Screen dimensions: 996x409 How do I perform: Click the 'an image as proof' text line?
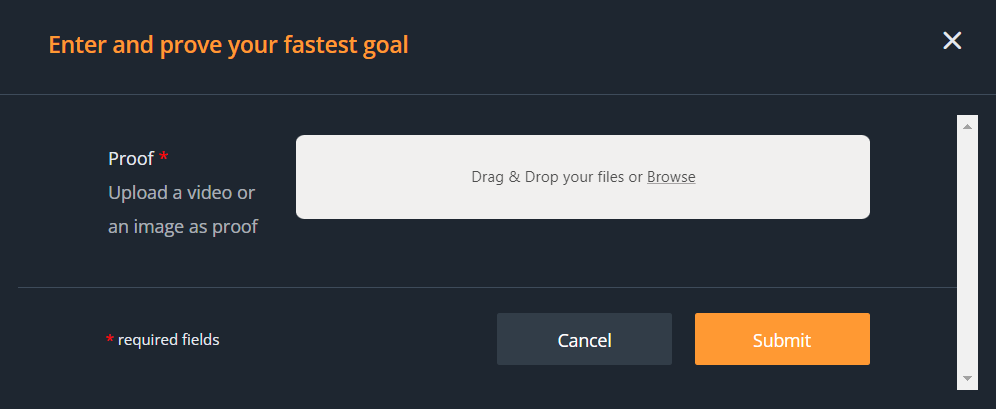coord(183,227)
